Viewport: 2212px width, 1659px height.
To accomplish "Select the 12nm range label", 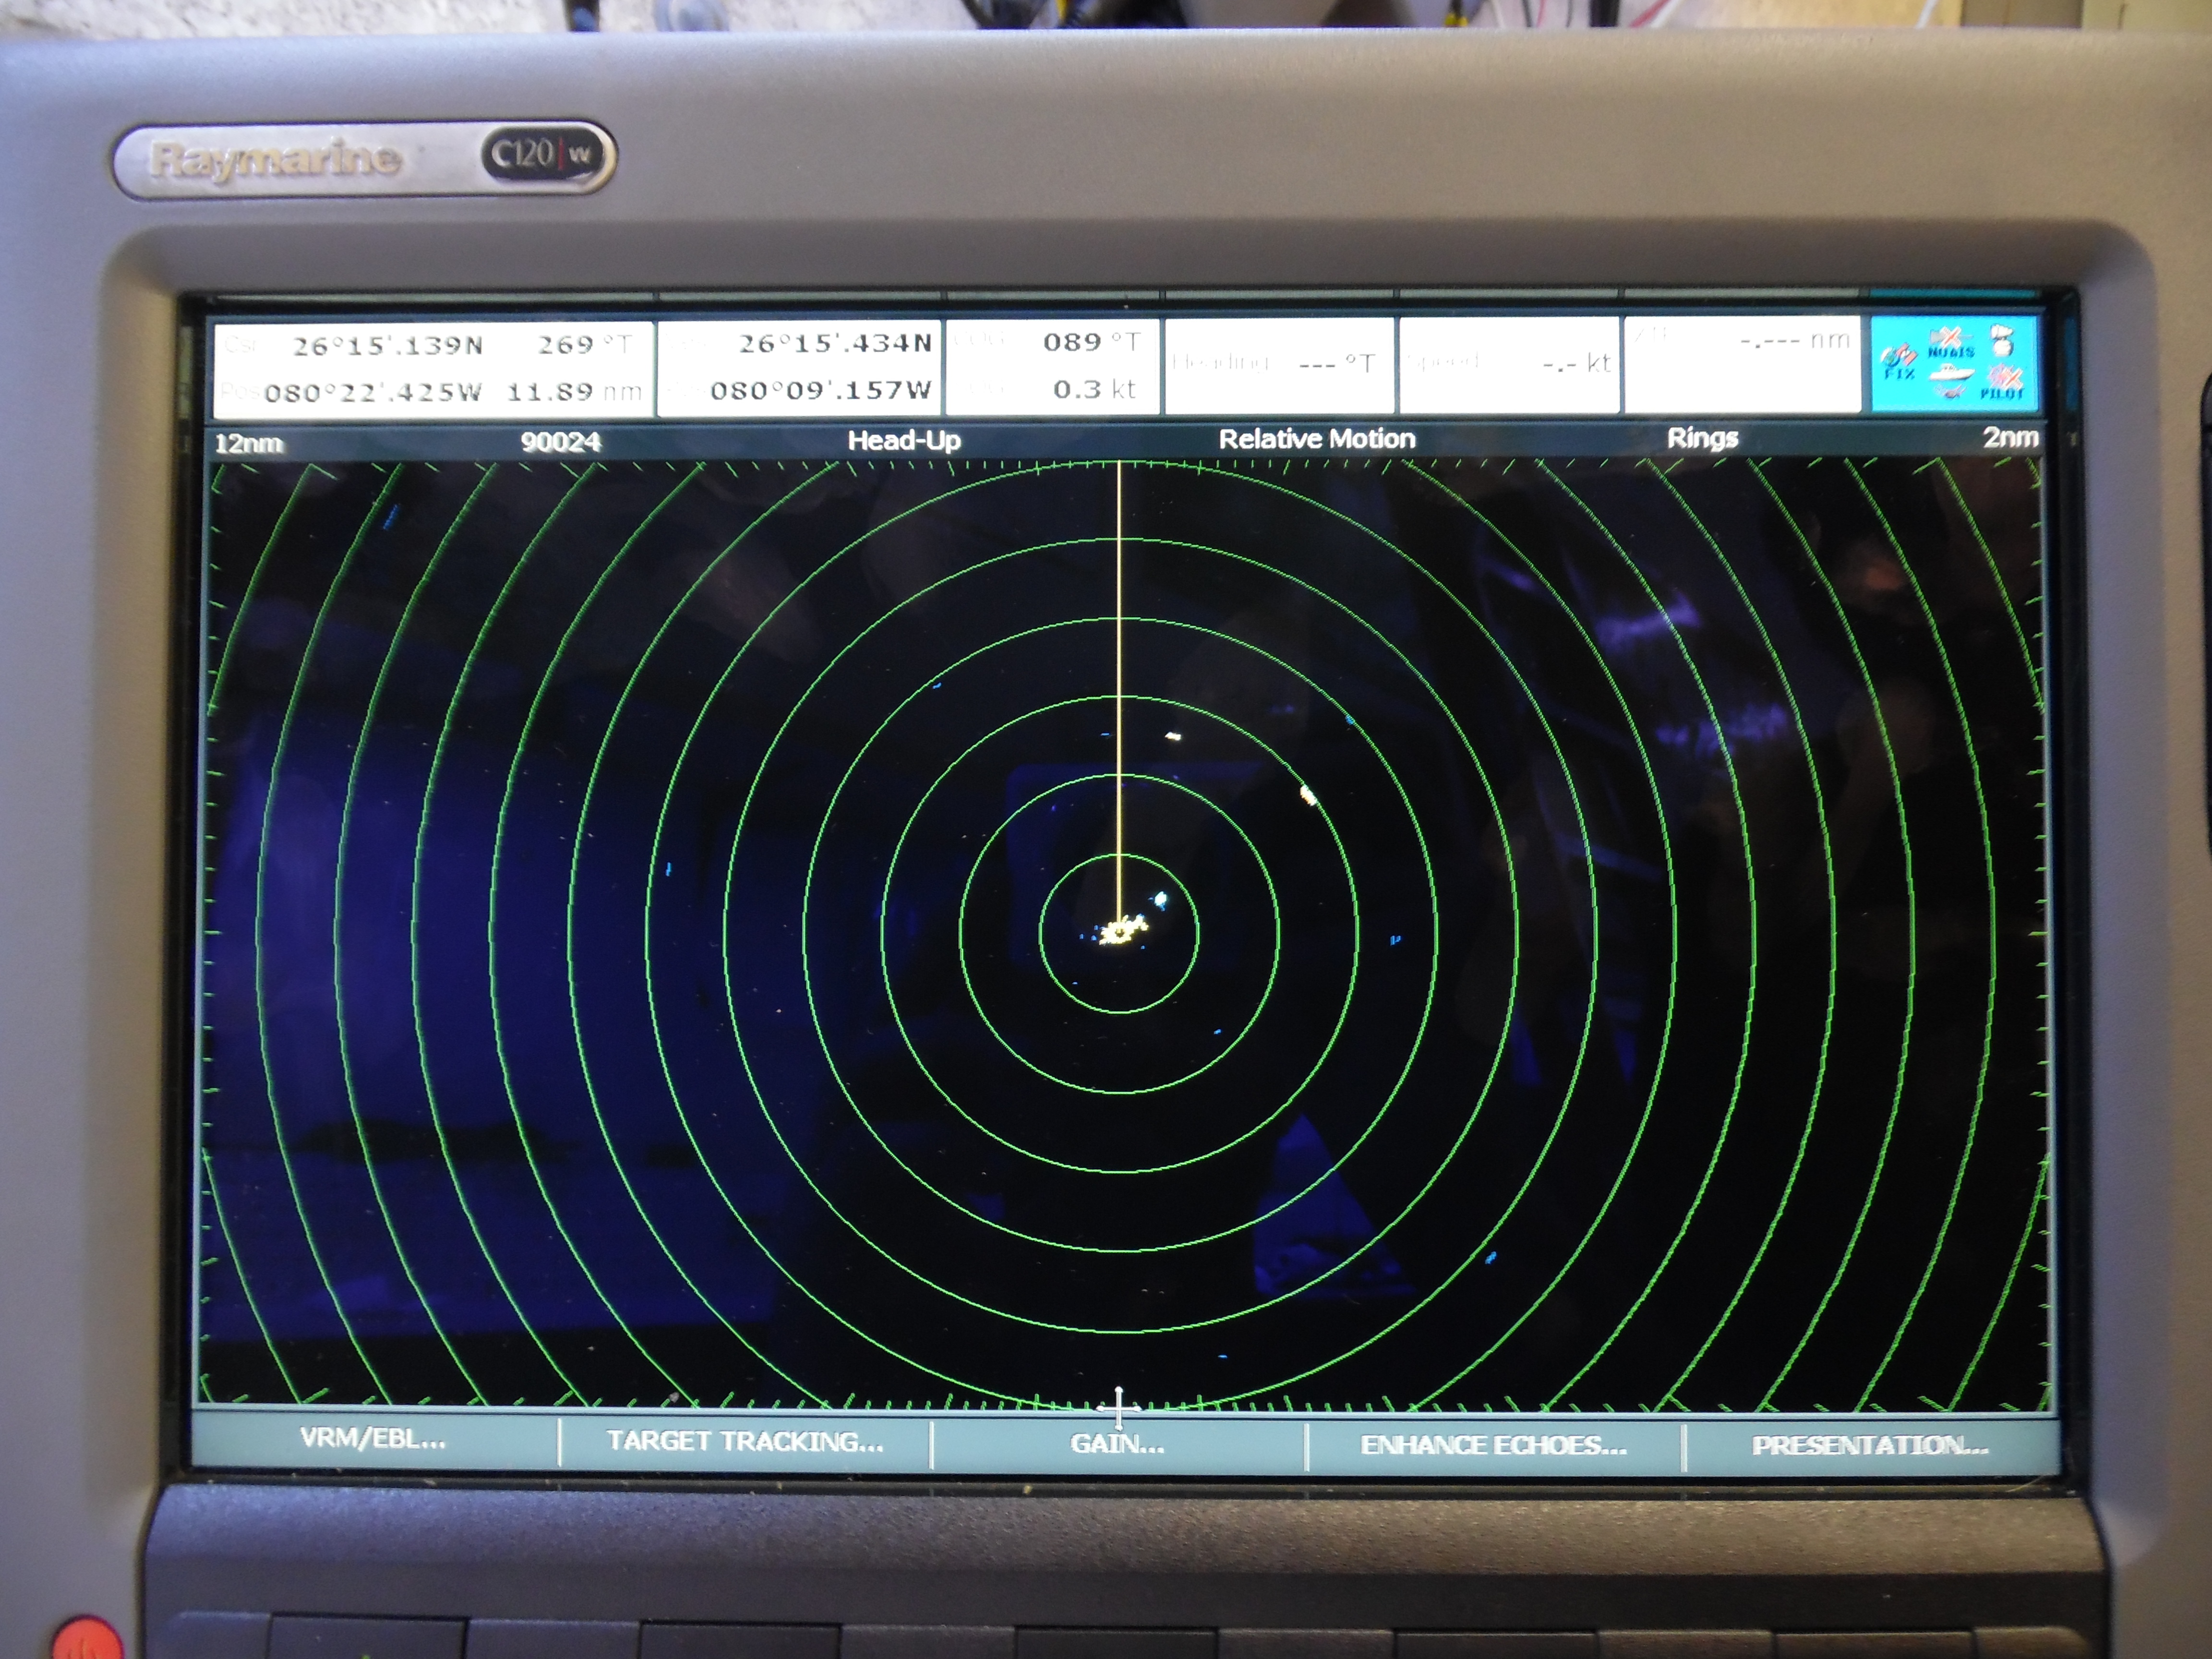I will [x=249, y=443].
